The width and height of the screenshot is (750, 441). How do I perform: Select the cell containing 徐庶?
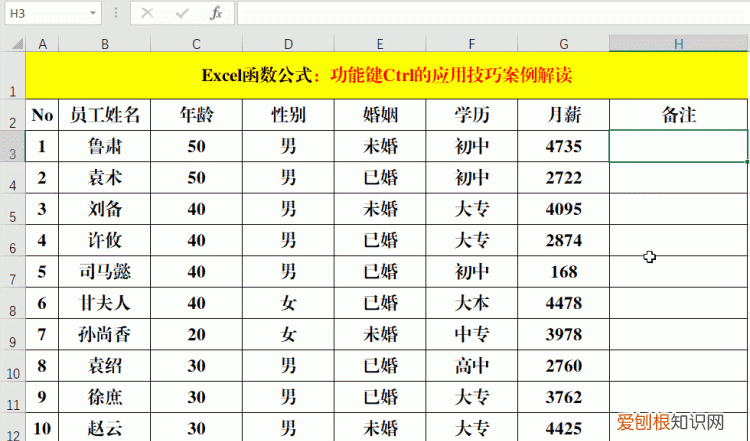click(x=105, y=397)
